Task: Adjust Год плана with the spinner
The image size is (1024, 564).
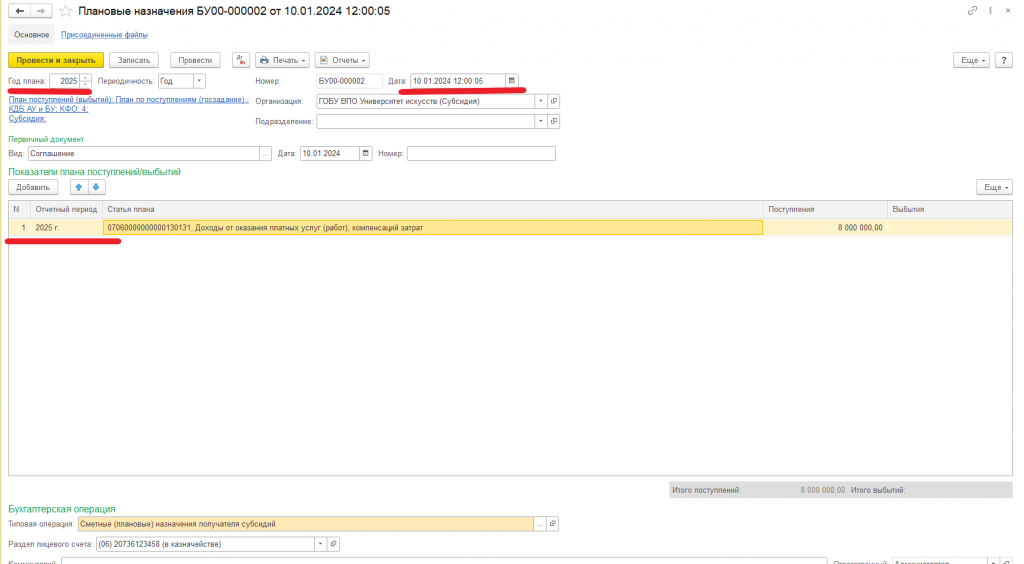Action: point(86,81)
